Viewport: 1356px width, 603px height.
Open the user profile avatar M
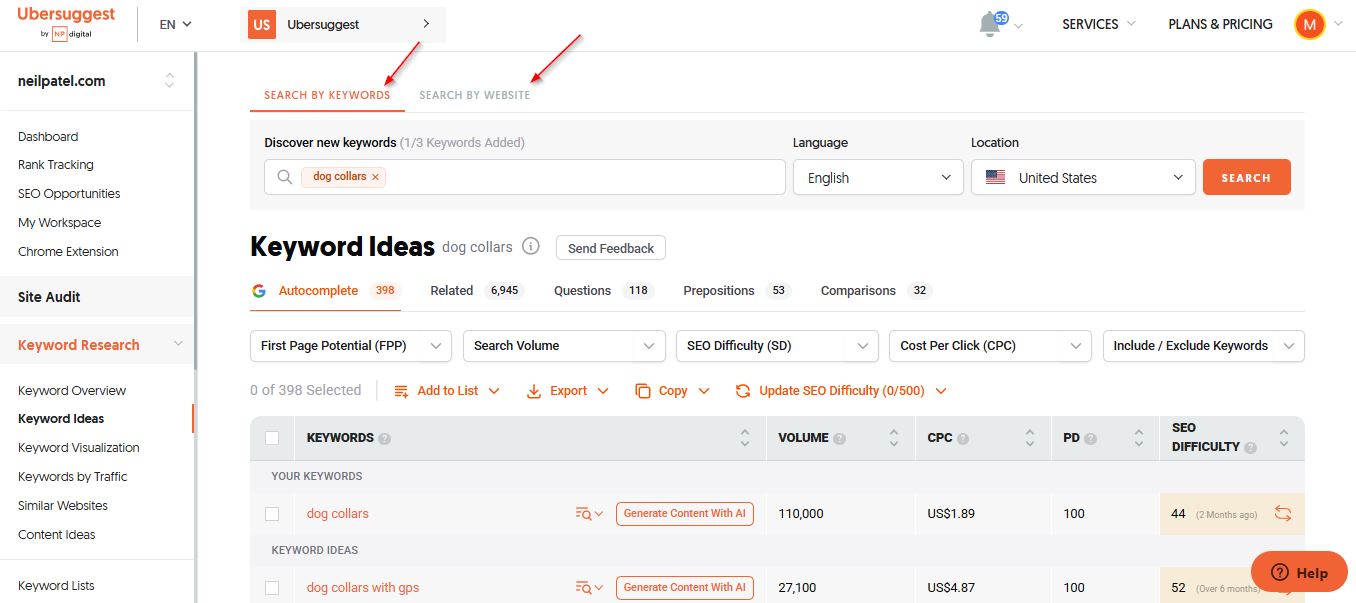click(x=1309, y=24)
